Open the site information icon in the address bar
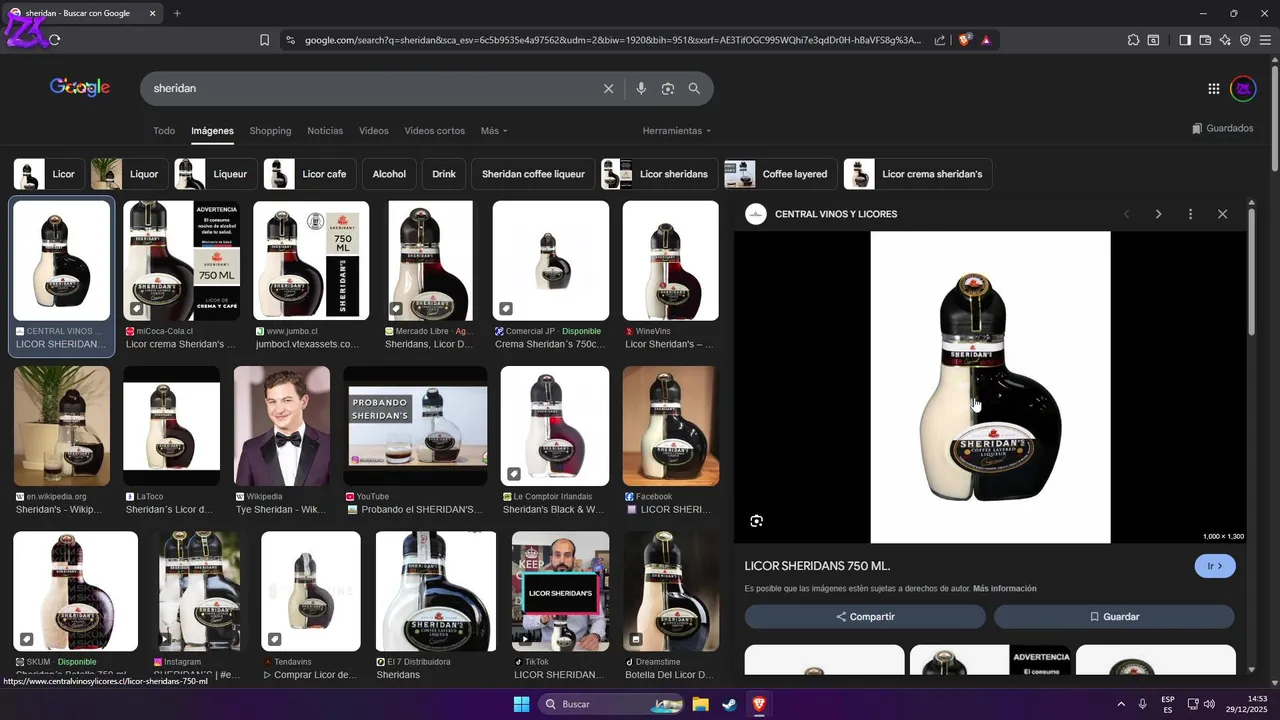The image size is (1280, 720). coord(290,40)
